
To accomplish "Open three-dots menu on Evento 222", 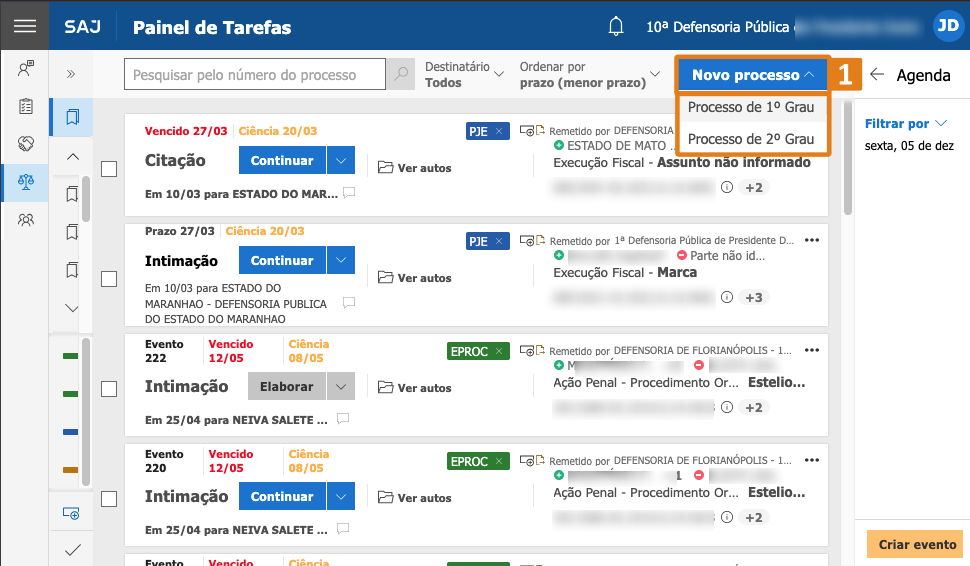I will click(x=812, y=350).
